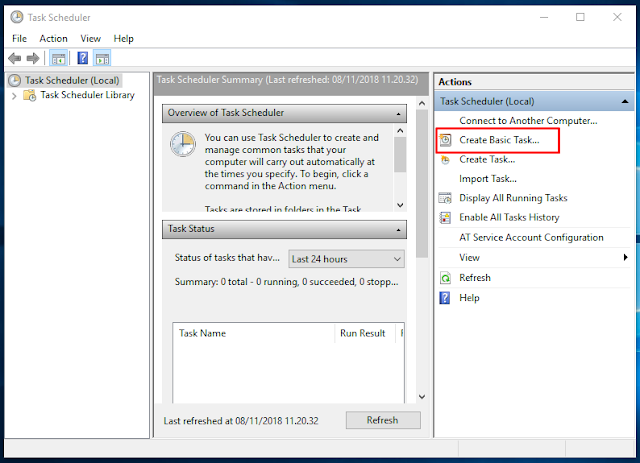The height and width of the screenshot is (463, 640).
Task: Collapse the Overview of Task Scheduler section
Action: (398, 114)
